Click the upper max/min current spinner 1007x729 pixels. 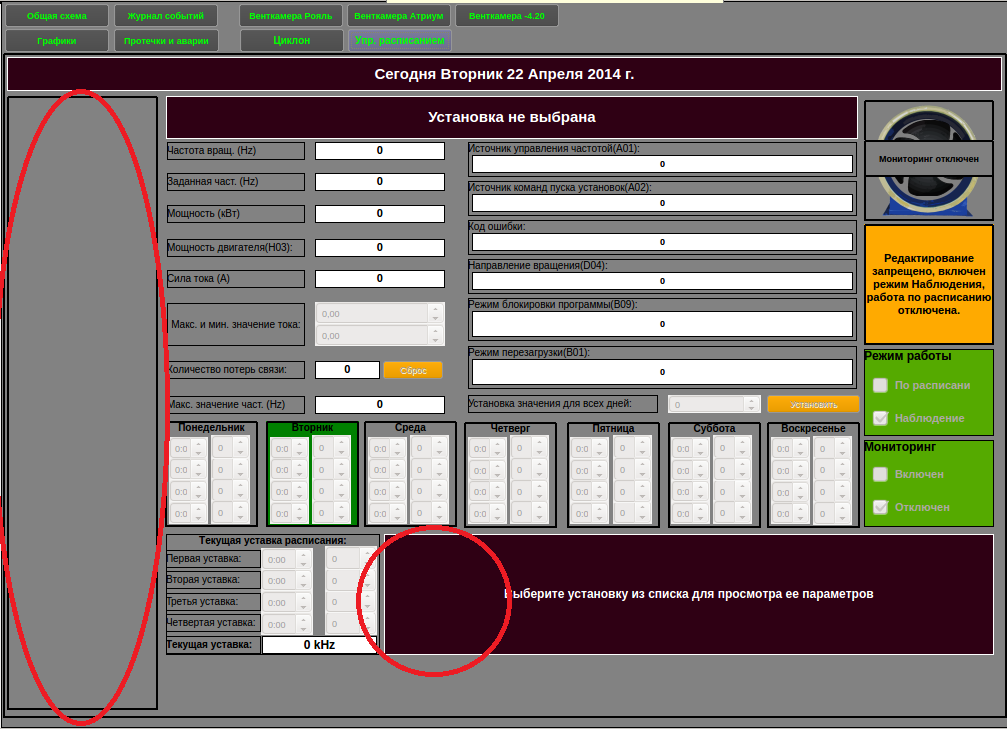click(x=372, y=313)
